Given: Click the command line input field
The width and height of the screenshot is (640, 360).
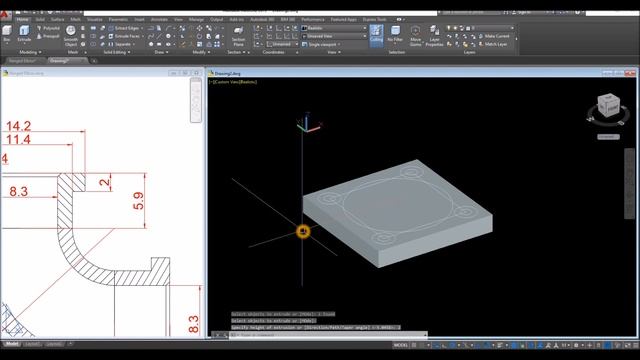Looking at the screenshot, I should [328, 335].
